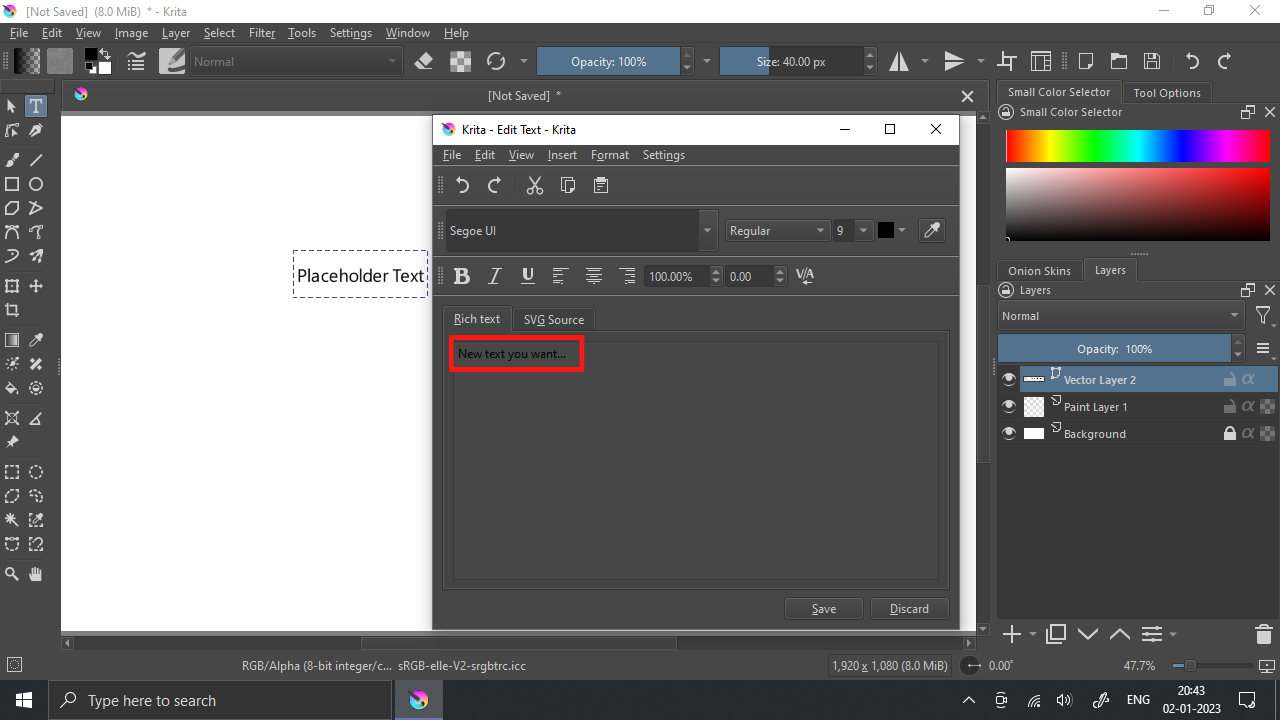Click the black text color swatch
This screenshot has width=1280, height=720.
tap(885, 230)
